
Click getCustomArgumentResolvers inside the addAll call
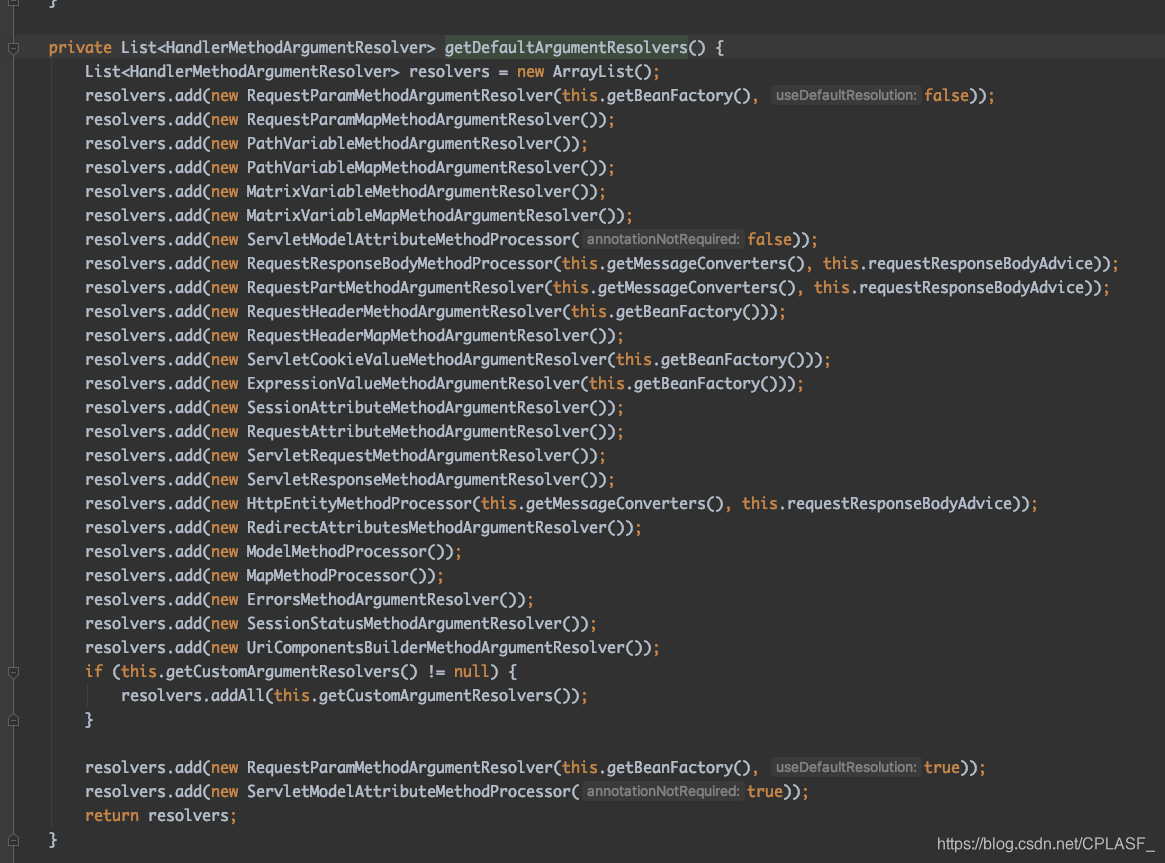(435, 696)
